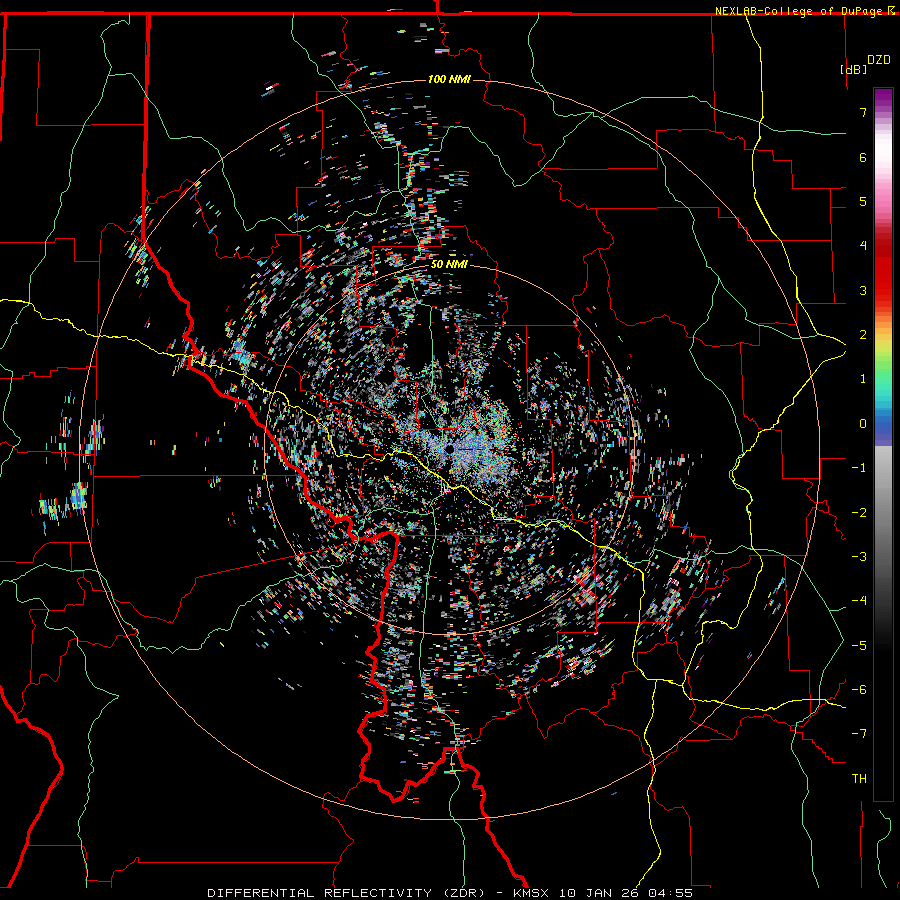The image size is (900, 900).
Task: Click the 7 value on the color scale
Action: coord(863,112)
